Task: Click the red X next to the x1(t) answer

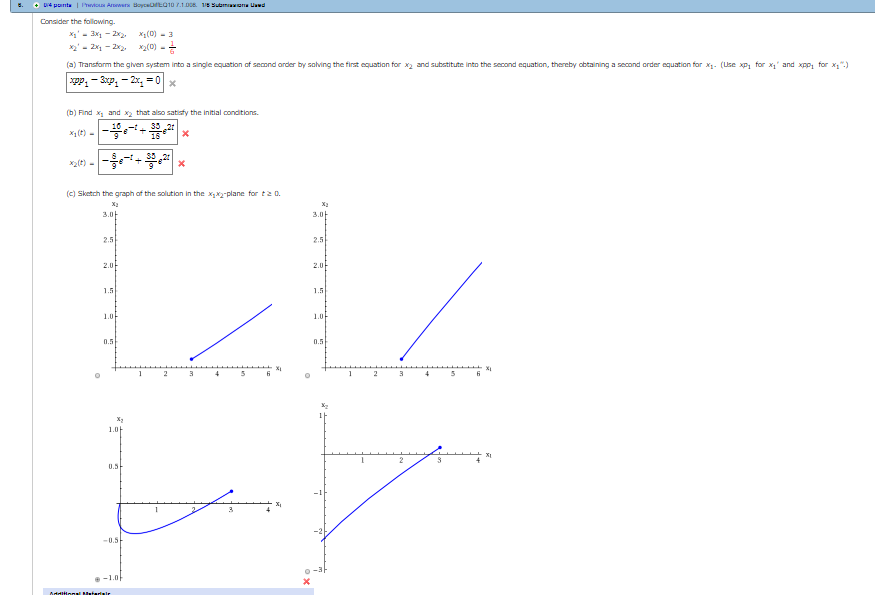Action: (185, 134)
